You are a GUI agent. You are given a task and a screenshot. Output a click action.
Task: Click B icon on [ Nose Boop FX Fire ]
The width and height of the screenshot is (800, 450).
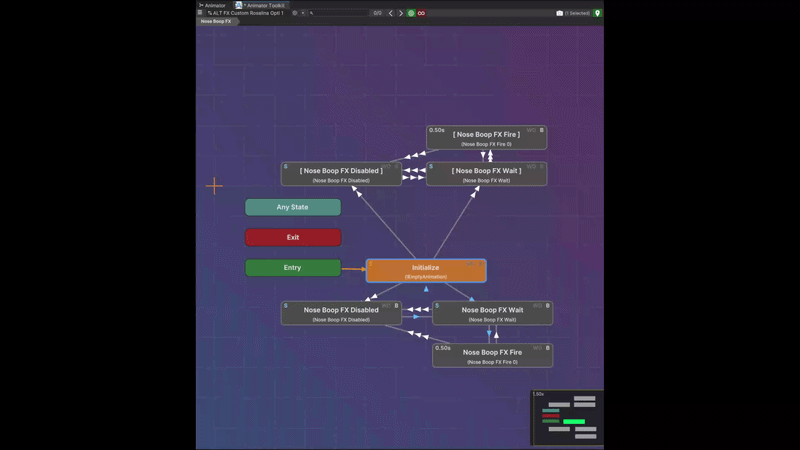tap(542, 130)
